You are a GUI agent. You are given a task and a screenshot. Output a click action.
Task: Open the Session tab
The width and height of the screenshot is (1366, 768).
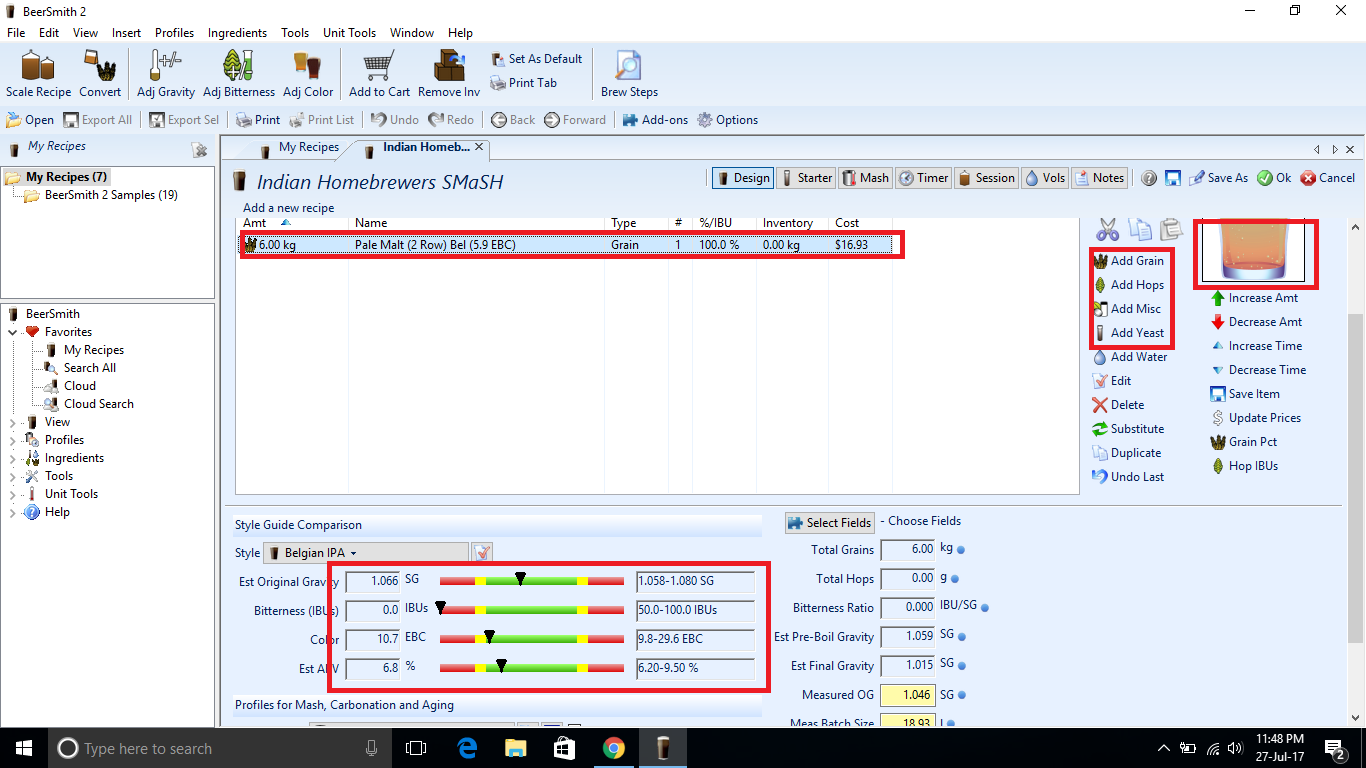pyautogui.click(x=986, y=178)
